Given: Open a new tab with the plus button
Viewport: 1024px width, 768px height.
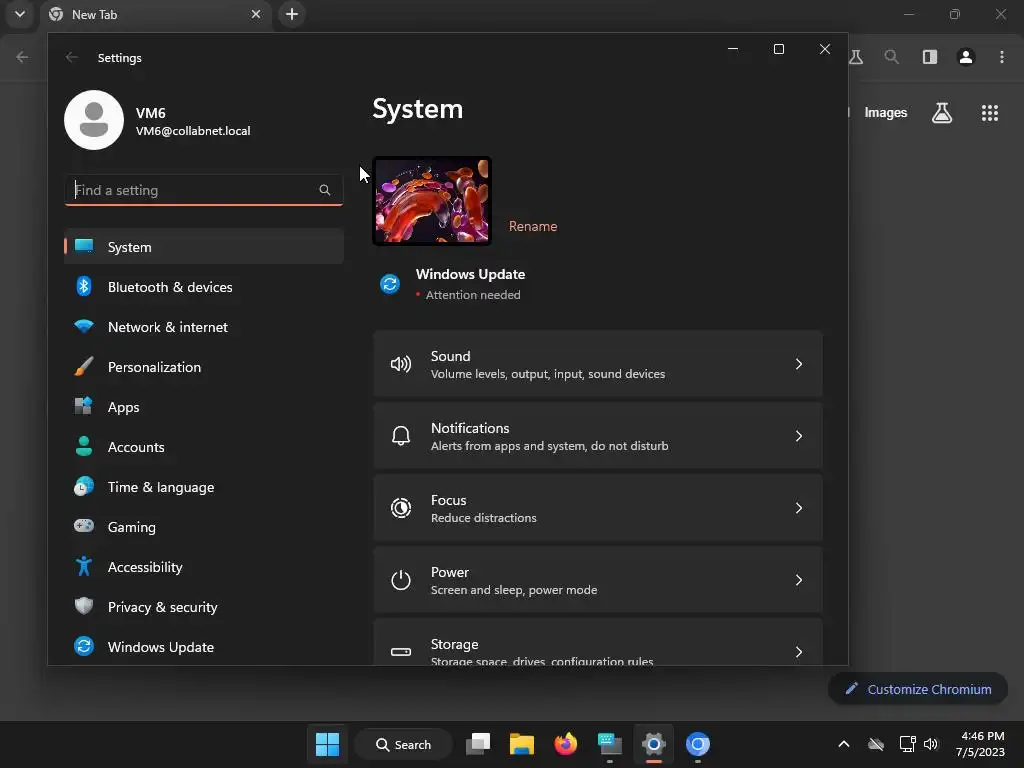Looking at the screenshot, I should 292,14.
